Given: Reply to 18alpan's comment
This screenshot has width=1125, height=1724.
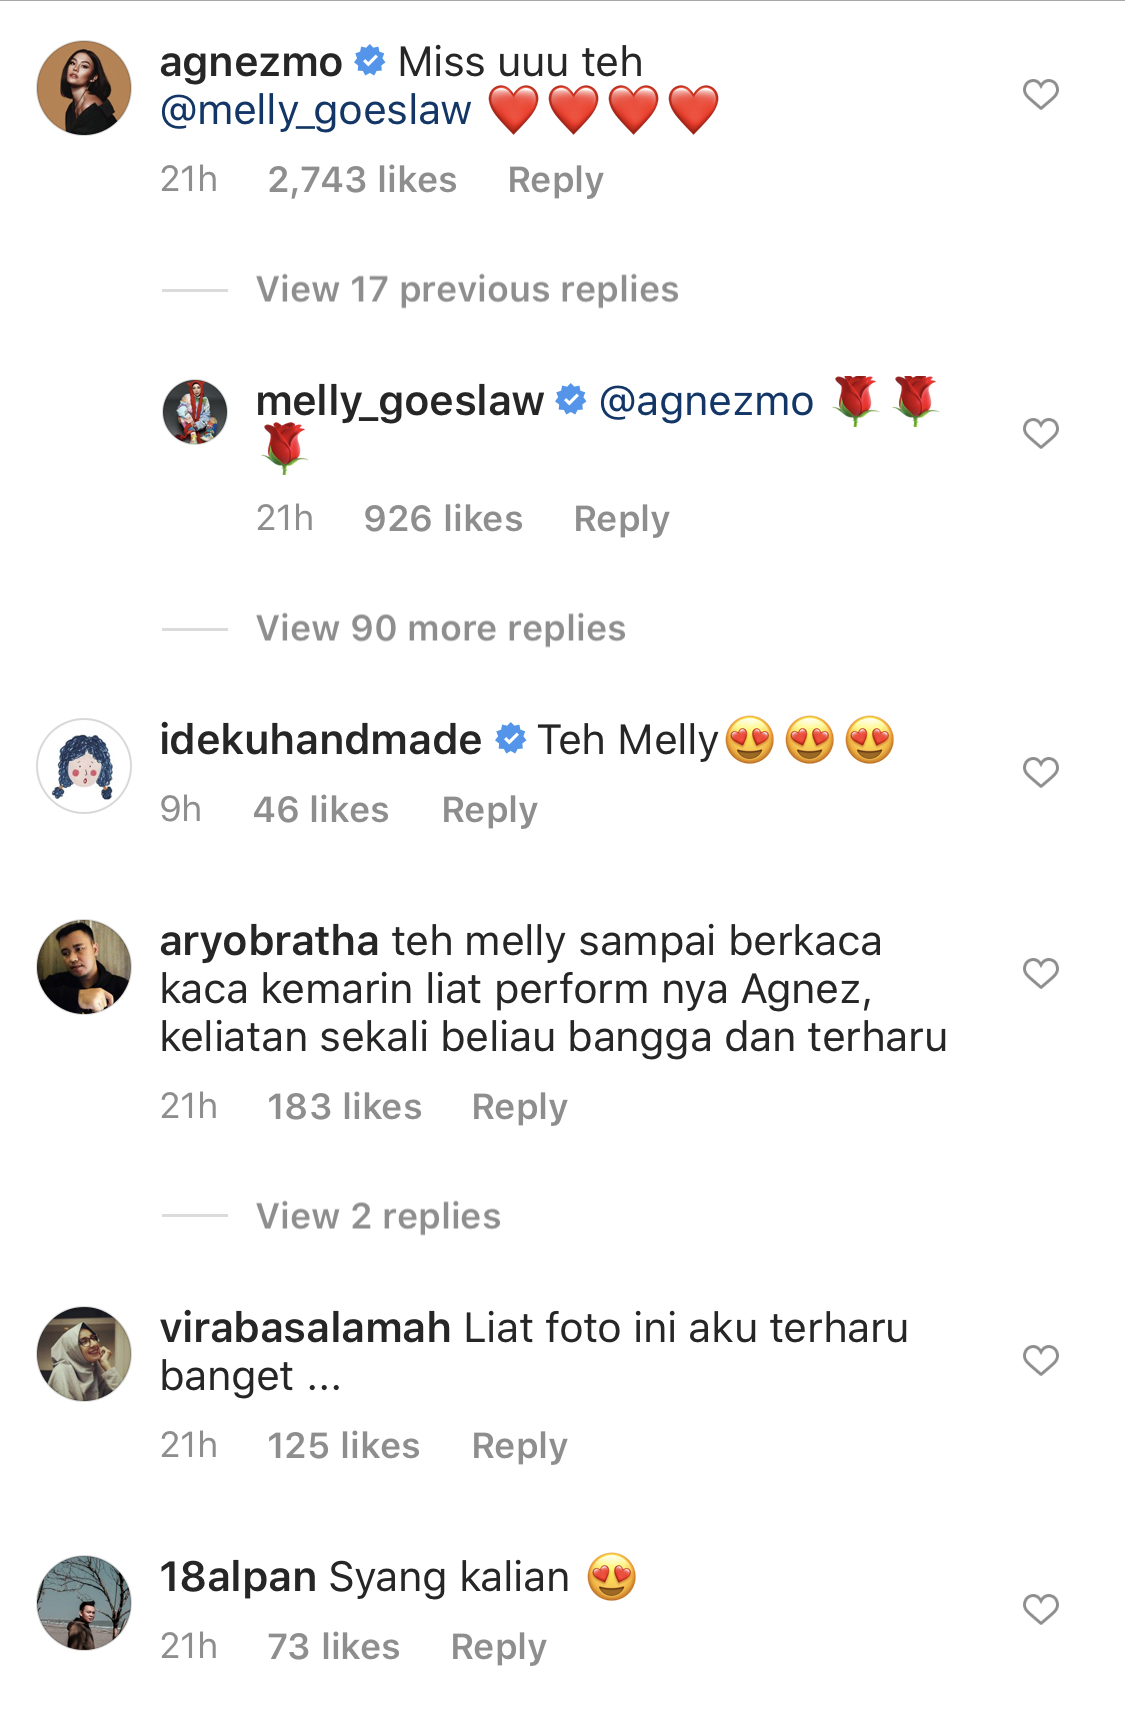Looking at the screenshot, I should coord(498,1647).
